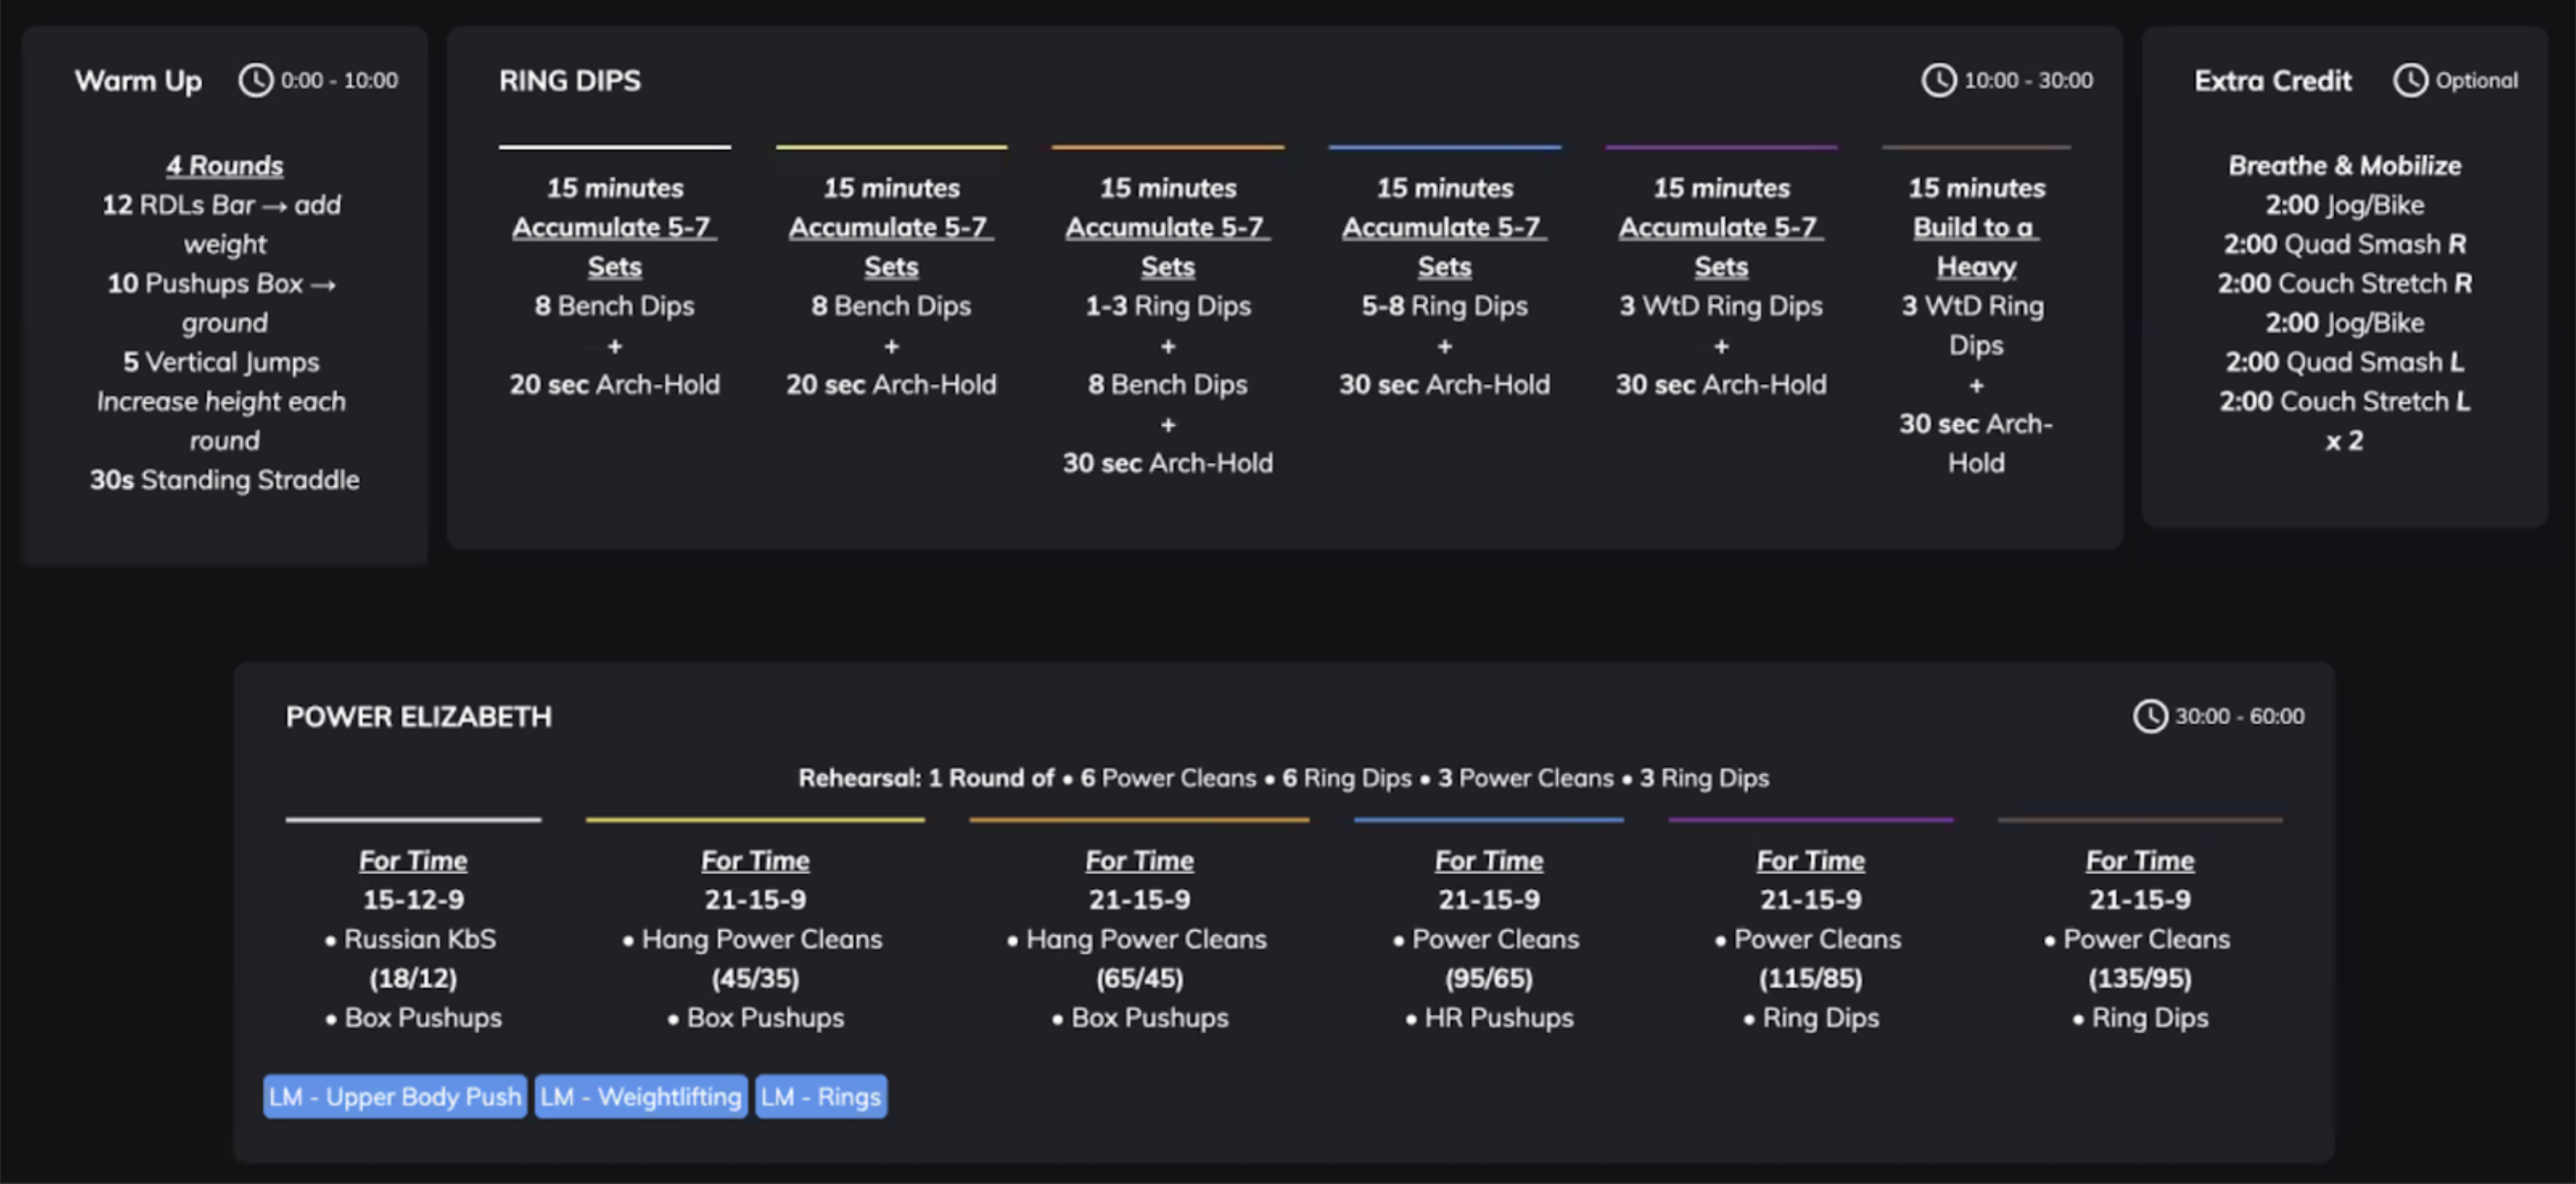Click the 30:00 - 60:00 time label

[x=2240, y=716]
